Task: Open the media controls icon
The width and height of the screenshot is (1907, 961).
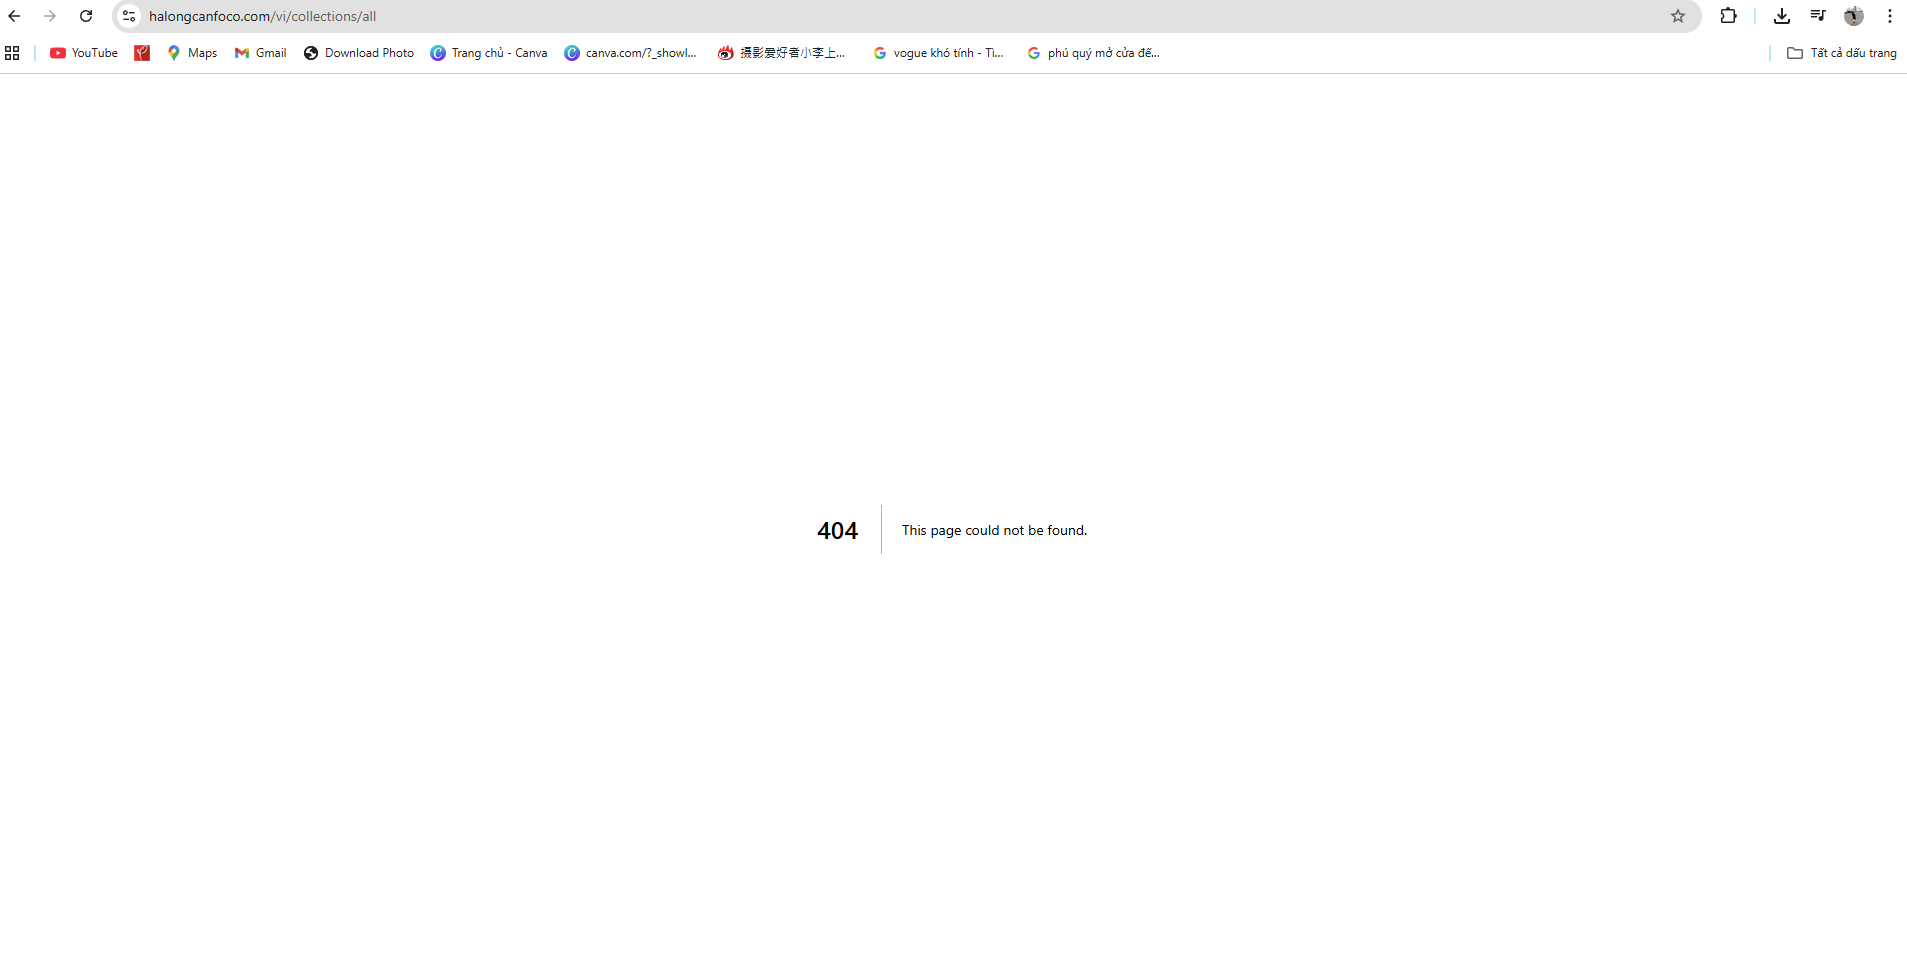Action: (x=1817, y=16)
